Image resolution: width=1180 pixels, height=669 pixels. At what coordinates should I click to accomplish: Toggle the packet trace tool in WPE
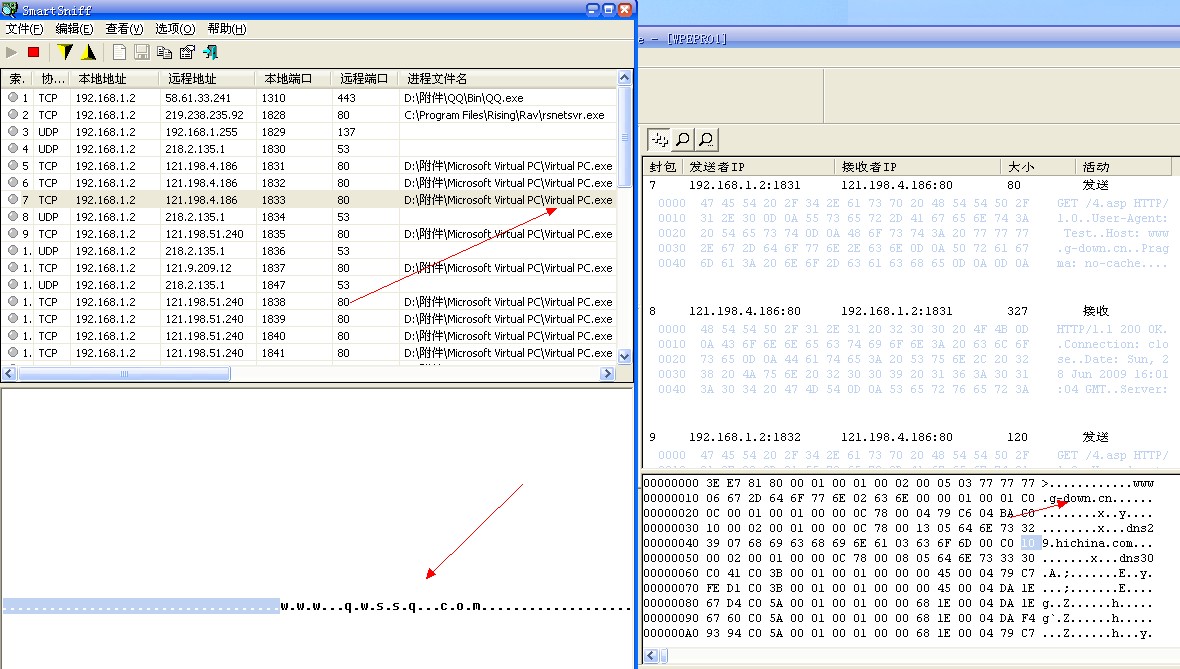point(659,139)
